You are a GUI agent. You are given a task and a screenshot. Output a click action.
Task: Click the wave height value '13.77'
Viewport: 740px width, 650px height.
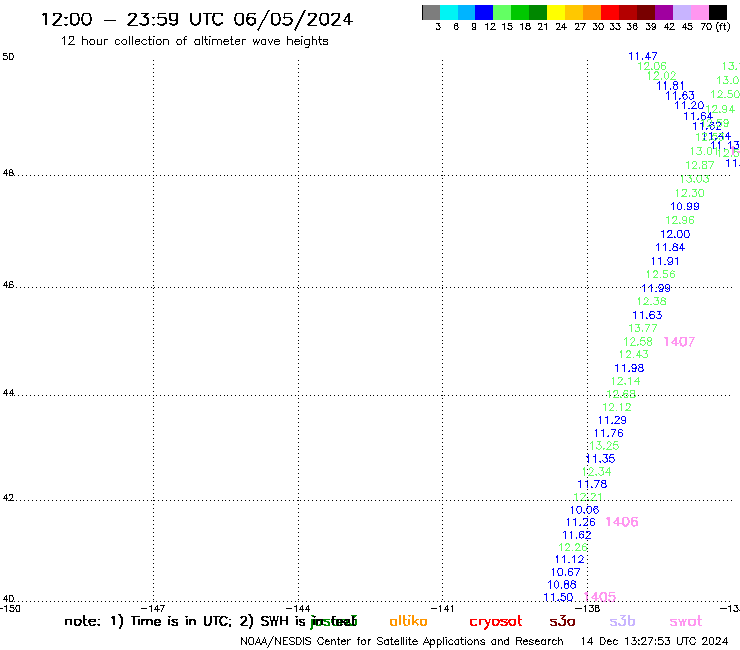(643, 328)
